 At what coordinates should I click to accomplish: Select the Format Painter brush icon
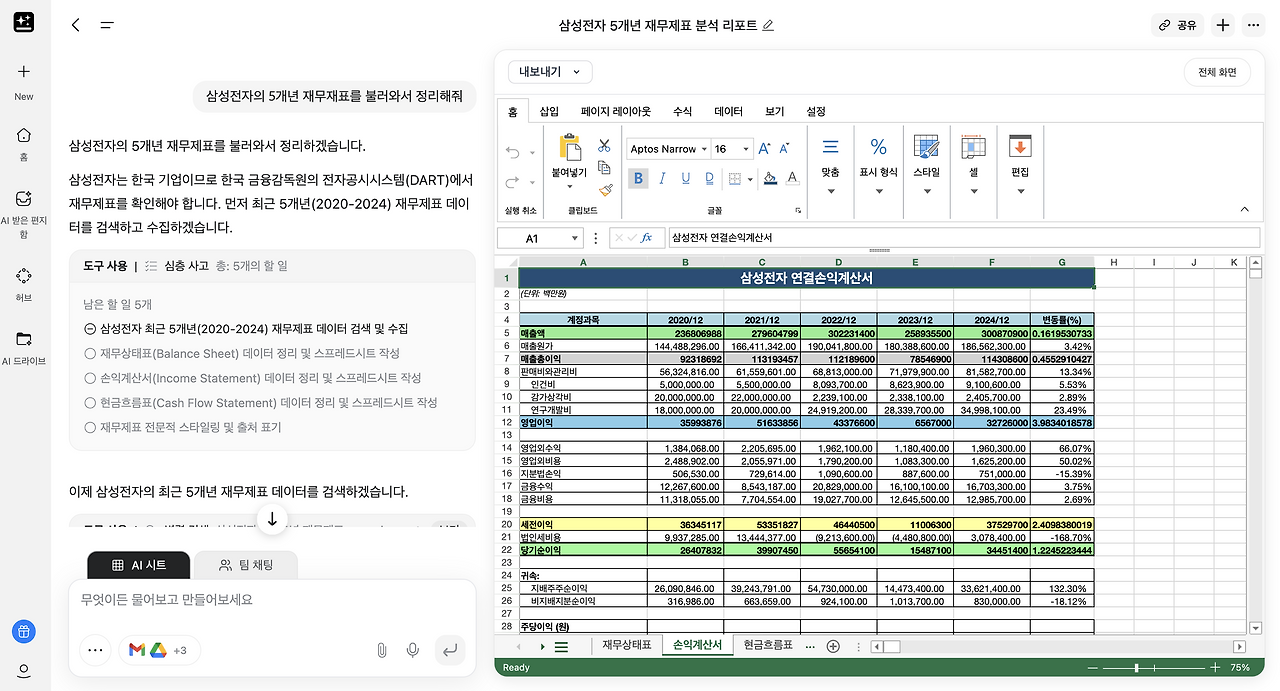click(604, 188)
